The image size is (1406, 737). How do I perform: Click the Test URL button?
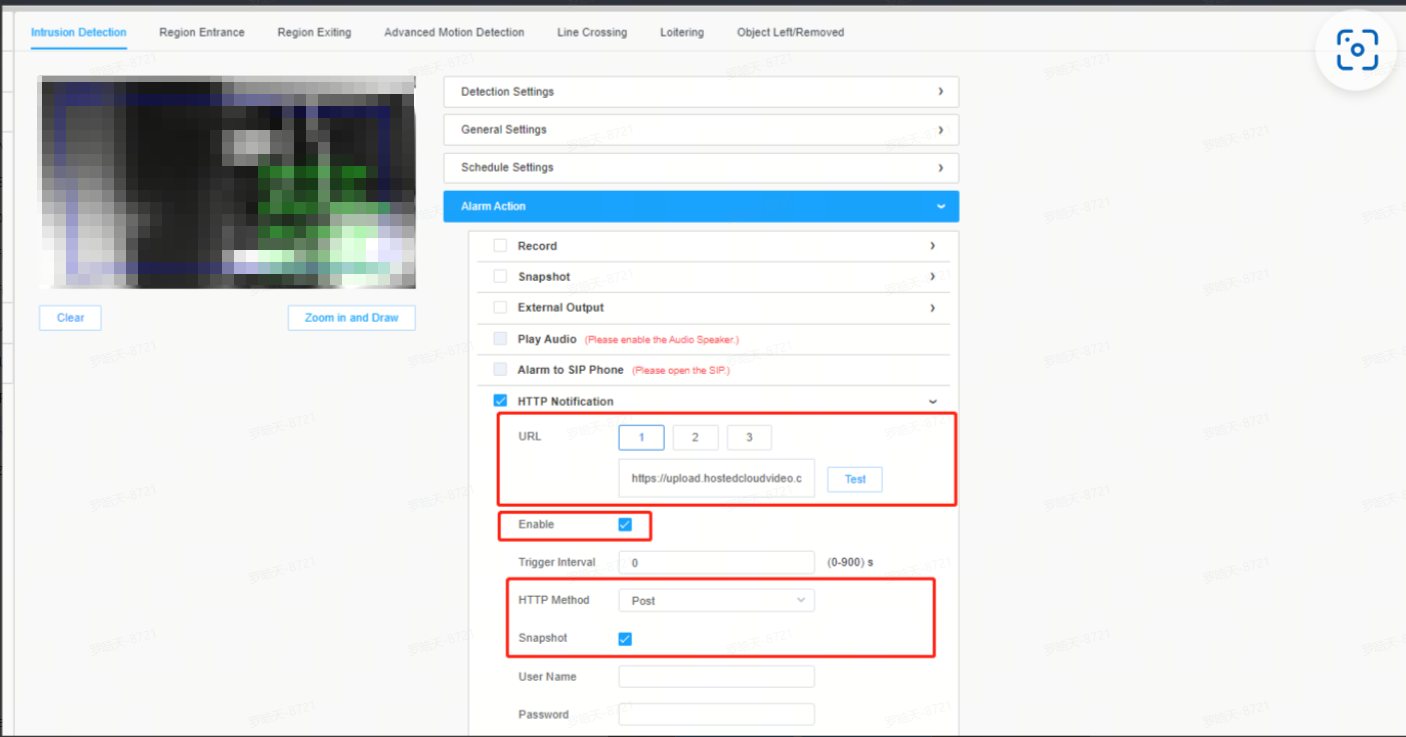click(x=855, y=479)
